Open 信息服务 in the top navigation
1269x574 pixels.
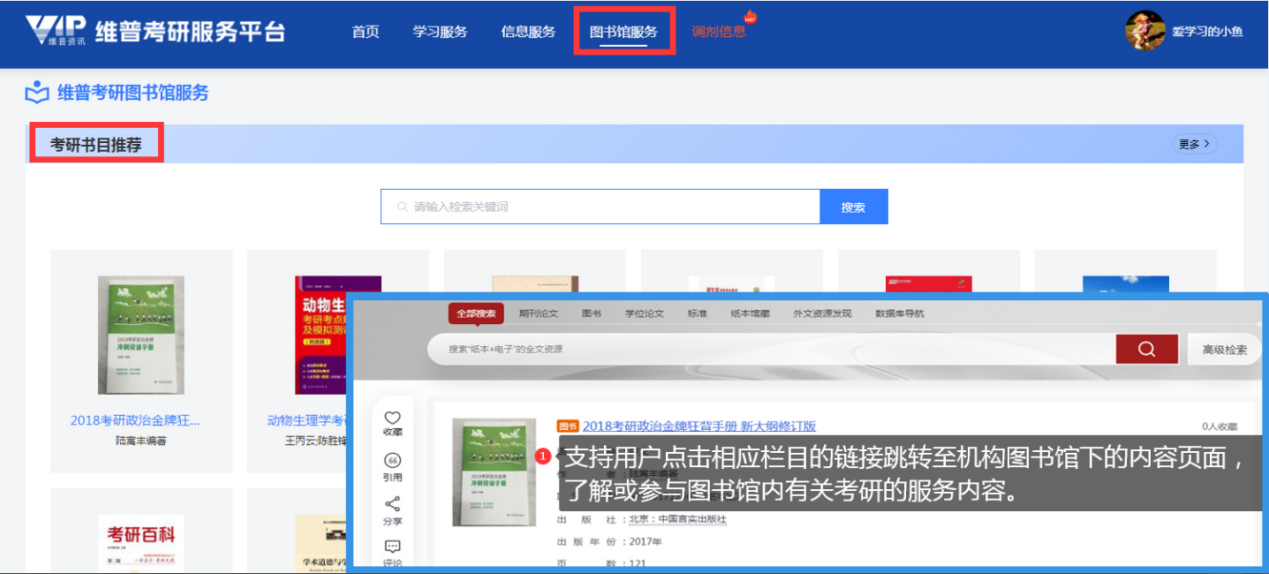(528, 31)
